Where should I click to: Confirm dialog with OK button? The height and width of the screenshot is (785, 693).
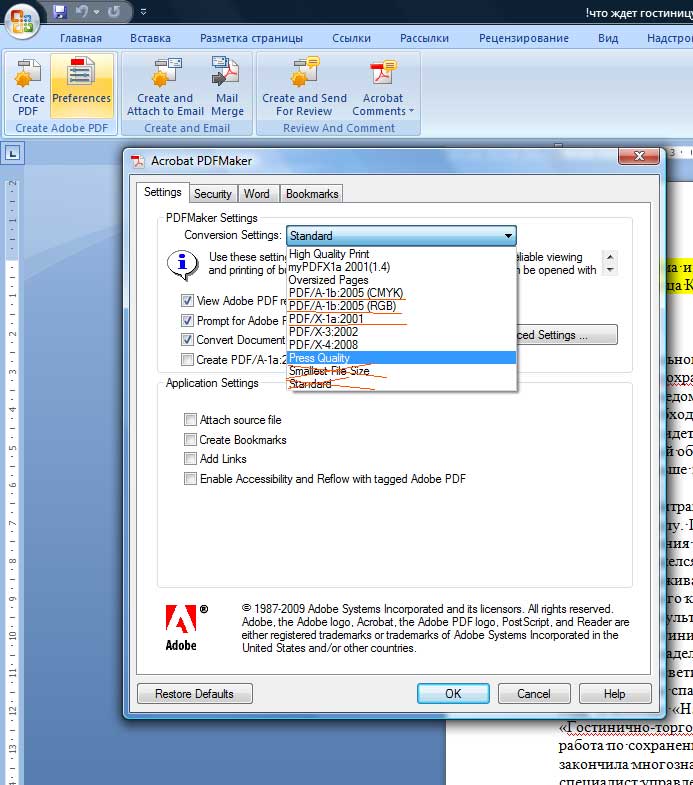453,693
